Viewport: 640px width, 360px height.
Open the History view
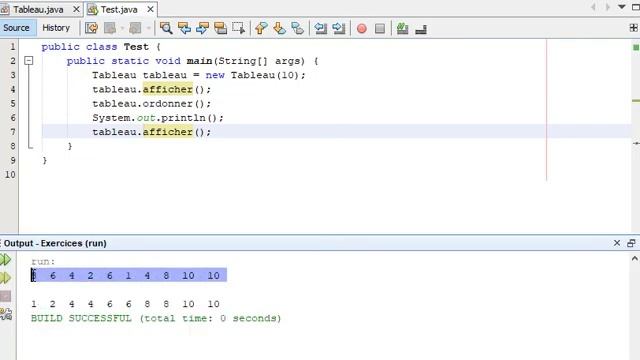pos(56,28)
